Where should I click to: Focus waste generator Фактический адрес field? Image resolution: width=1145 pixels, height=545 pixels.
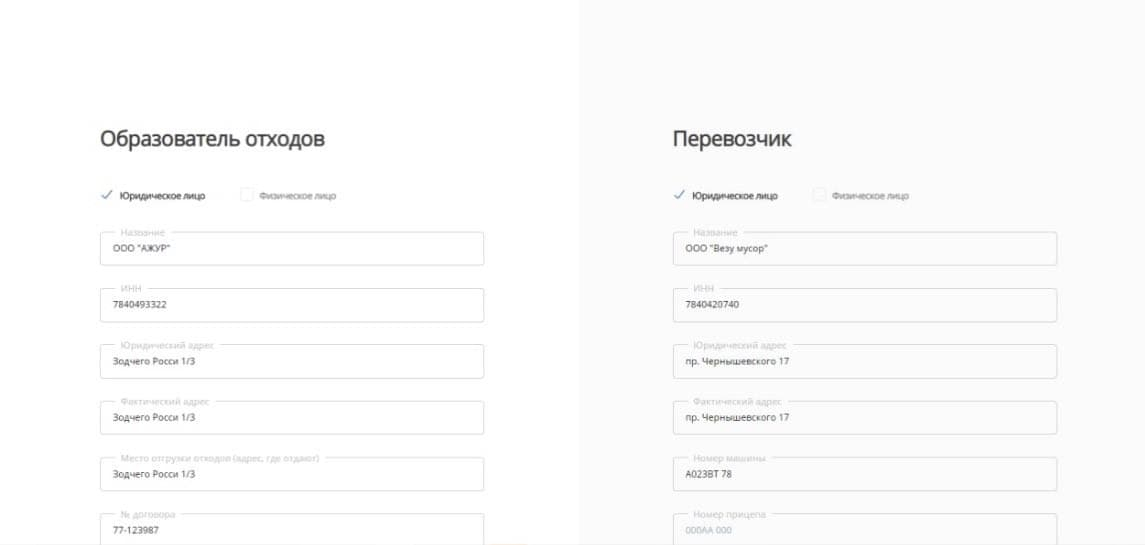[x=292, y=418]
